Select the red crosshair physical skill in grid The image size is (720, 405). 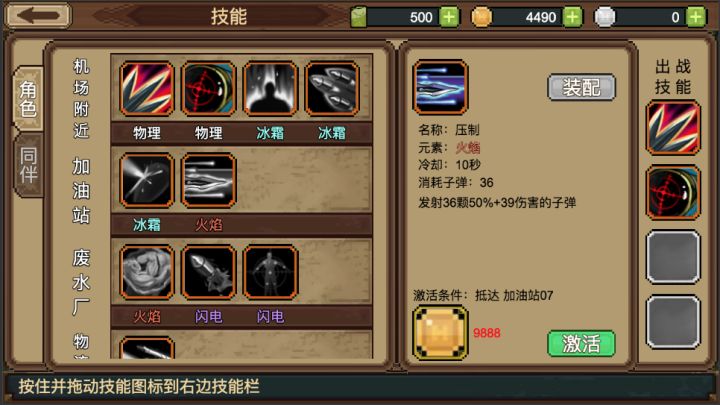[208, 89]
